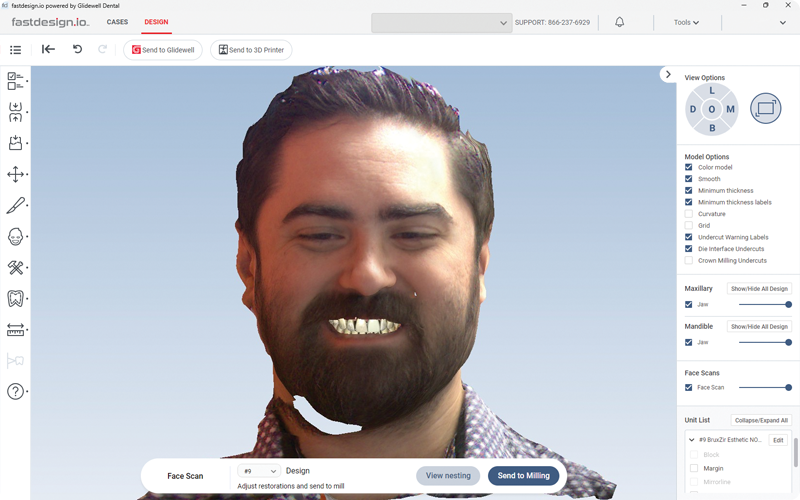Collapse the right side panel chevron

tap(668, 74)
